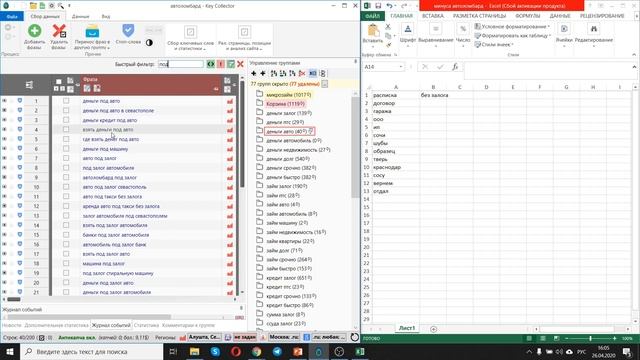Switch to the Статистика bottom tab
Viewport: 640px width, 360px height.
click(146, 325)
